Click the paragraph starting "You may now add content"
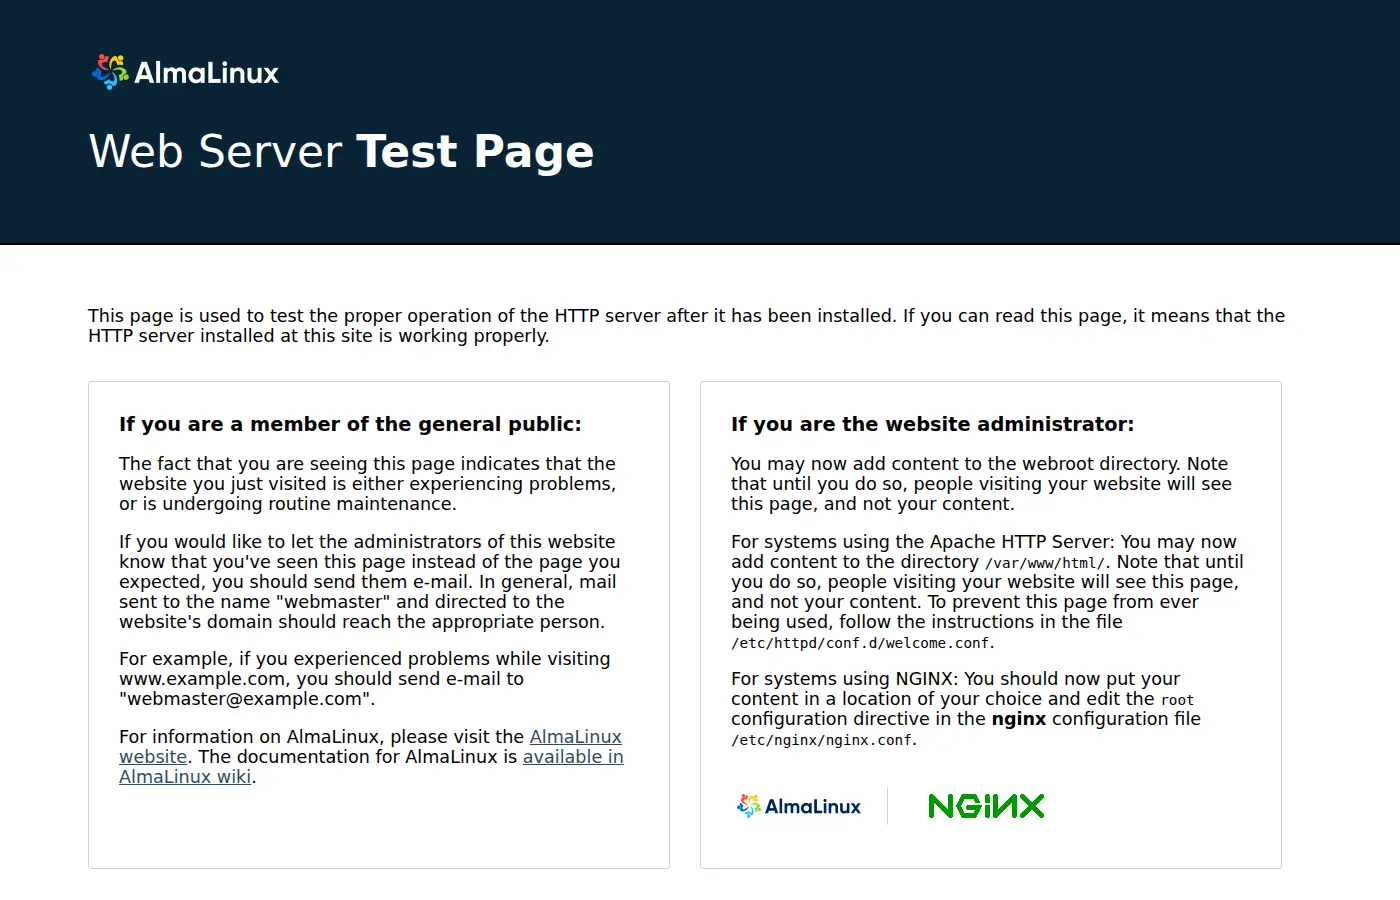The width and height of the screenshot is (1400, 900). [x=981, y=484]
